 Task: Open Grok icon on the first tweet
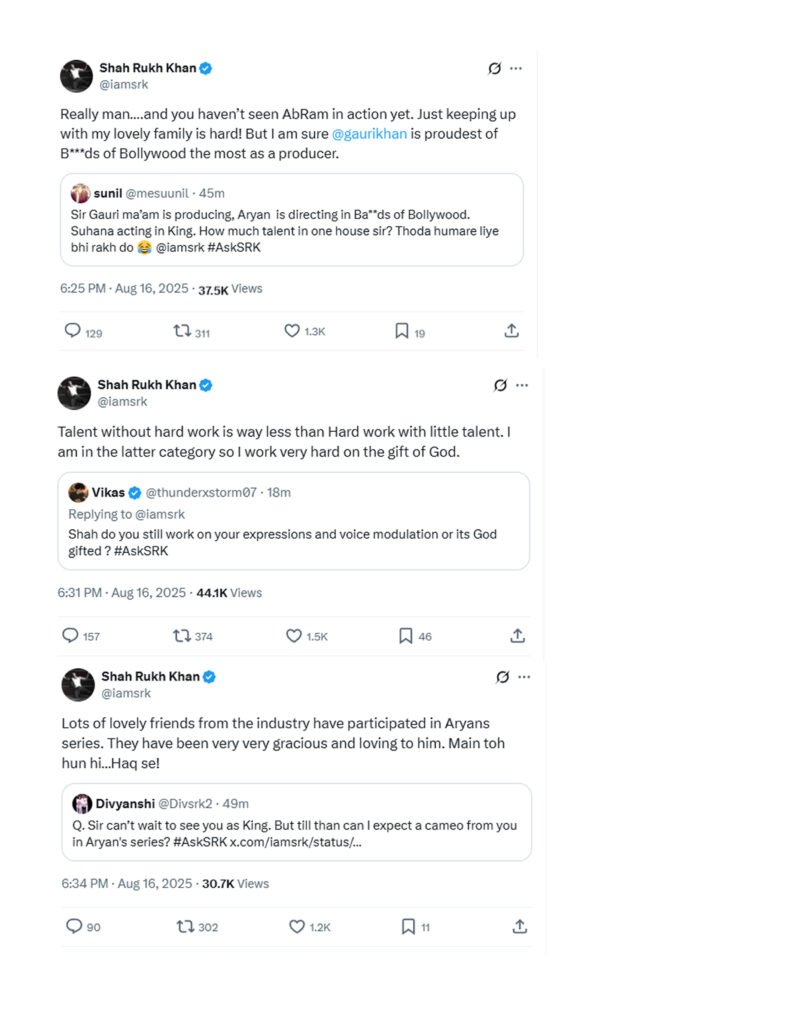pyautogui.click(x=494, y=69)
